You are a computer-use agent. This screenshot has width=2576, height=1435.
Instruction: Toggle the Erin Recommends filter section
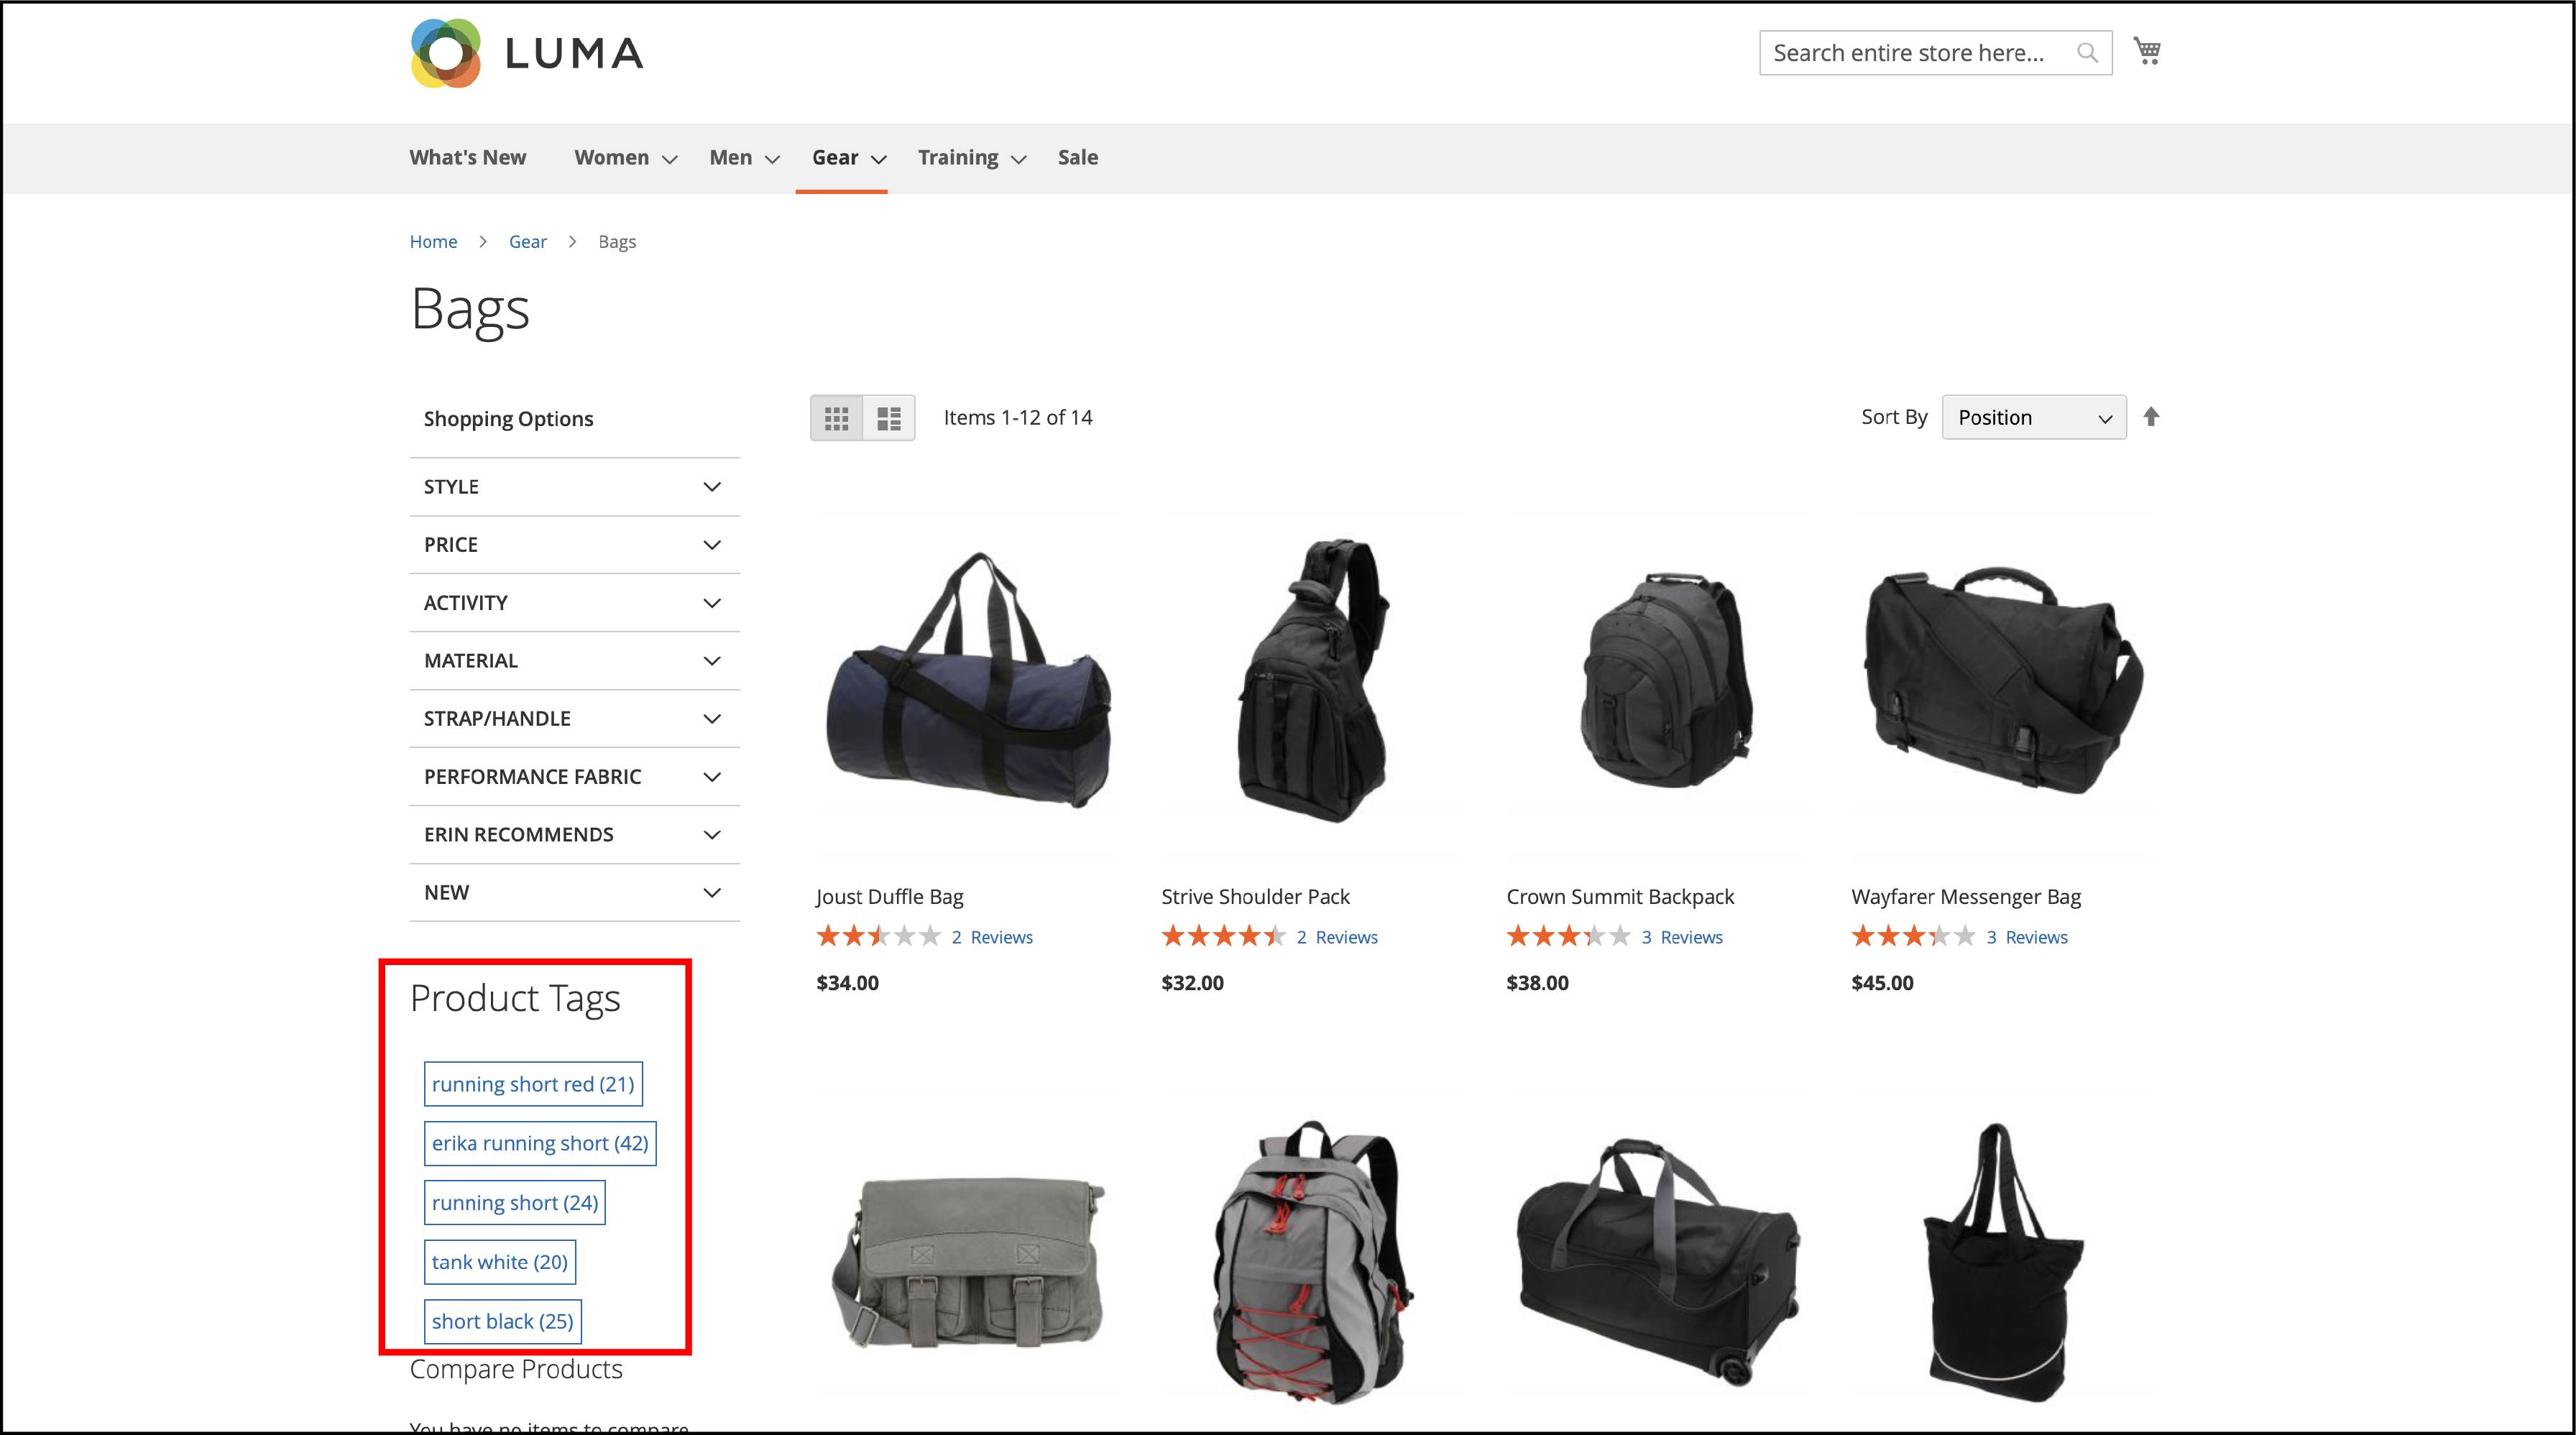point(571,832)
